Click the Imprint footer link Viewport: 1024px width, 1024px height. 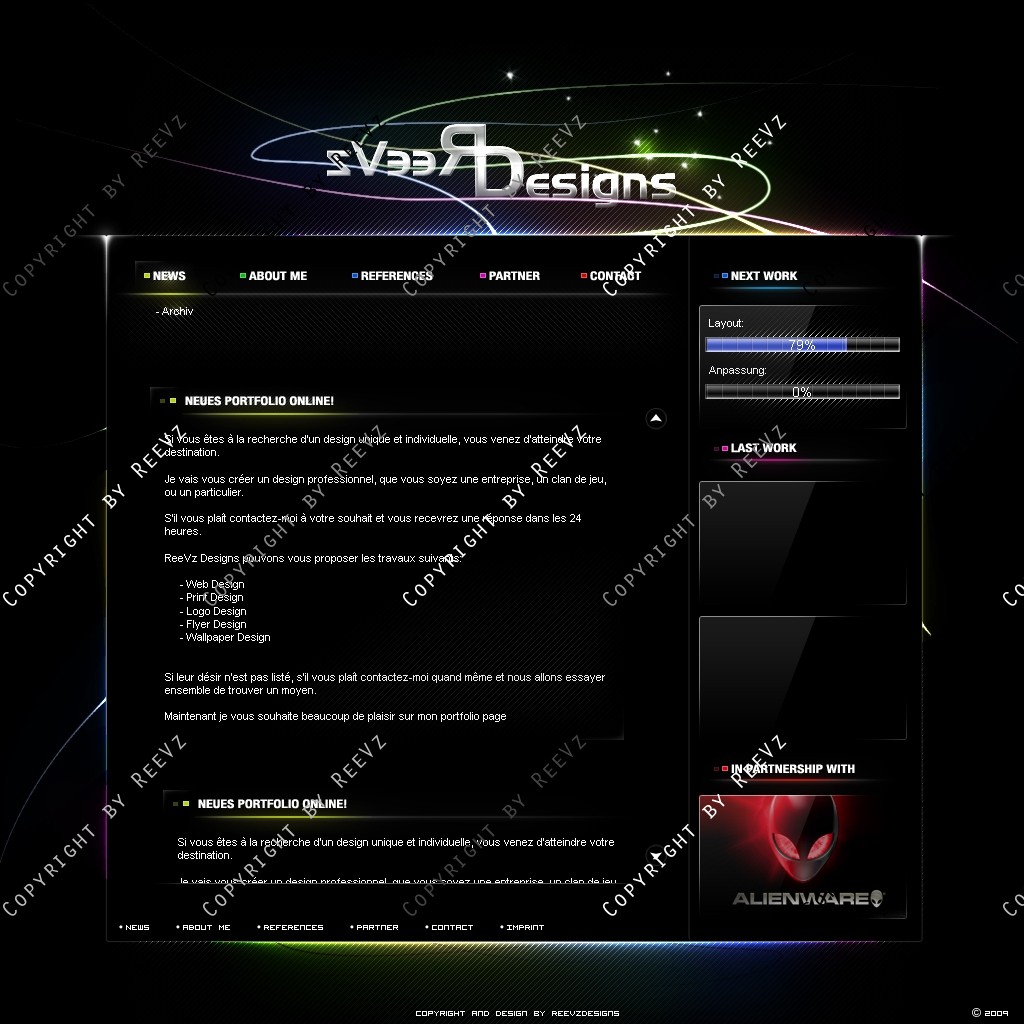coord(524,927)
